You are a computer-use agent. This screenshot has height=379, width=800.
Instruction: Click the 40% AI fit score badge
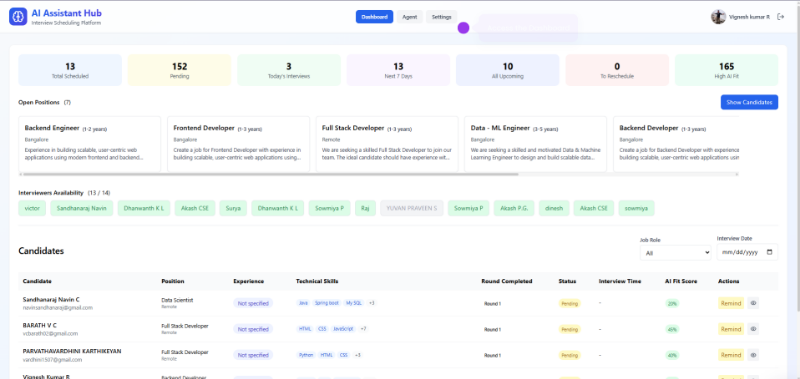tap(672, 355)
